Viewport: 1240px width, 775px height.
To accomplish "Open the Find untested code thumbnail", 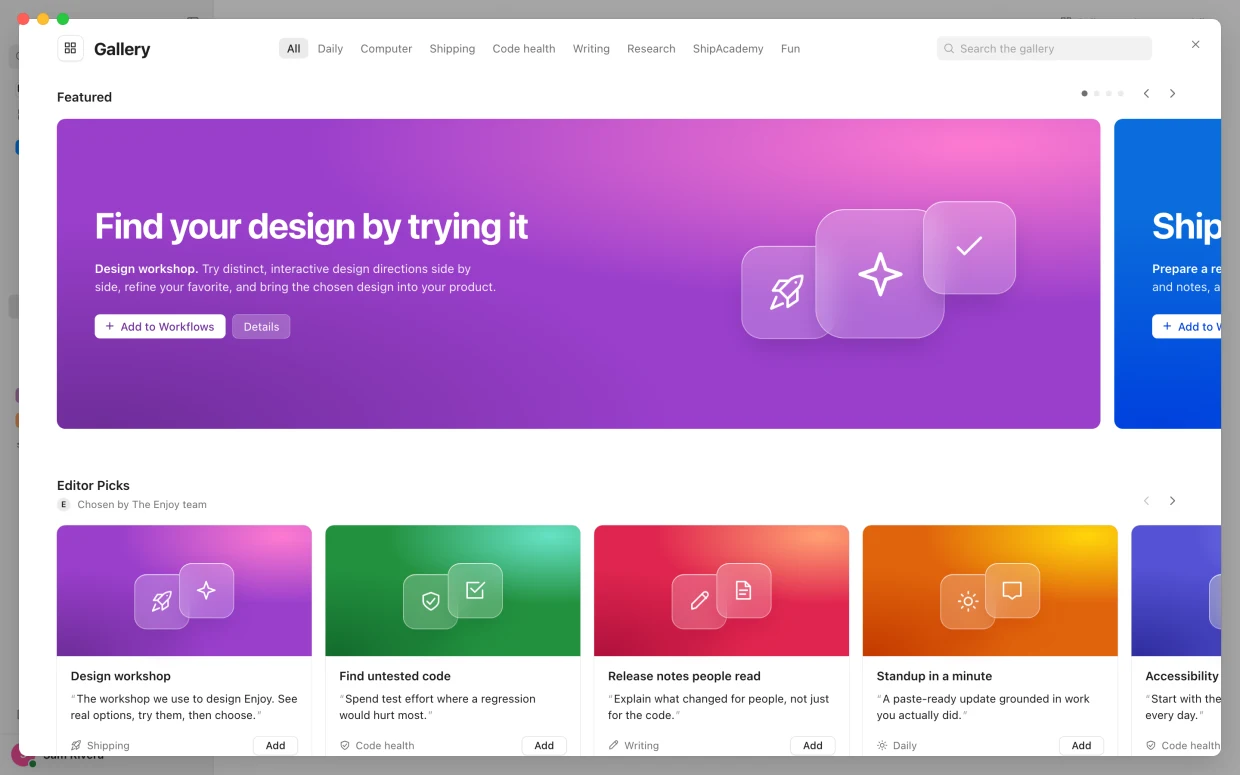I will tap(453, 591).
